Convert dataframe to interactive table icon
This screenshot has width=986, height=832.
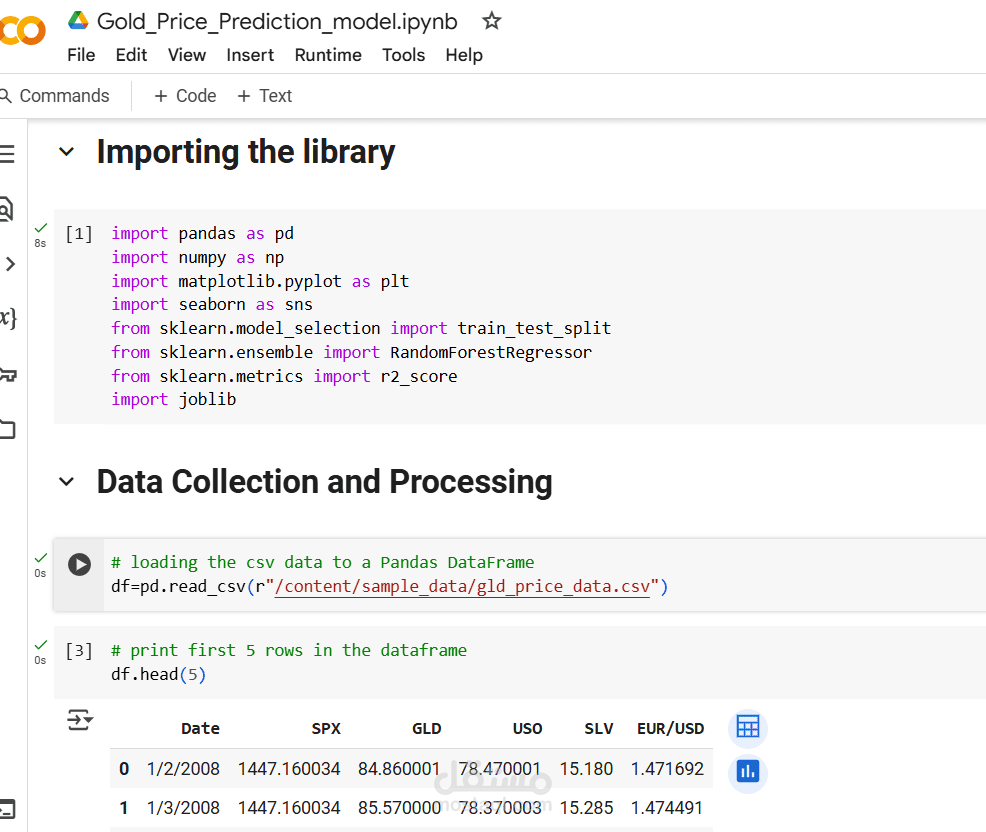point(748,727)
